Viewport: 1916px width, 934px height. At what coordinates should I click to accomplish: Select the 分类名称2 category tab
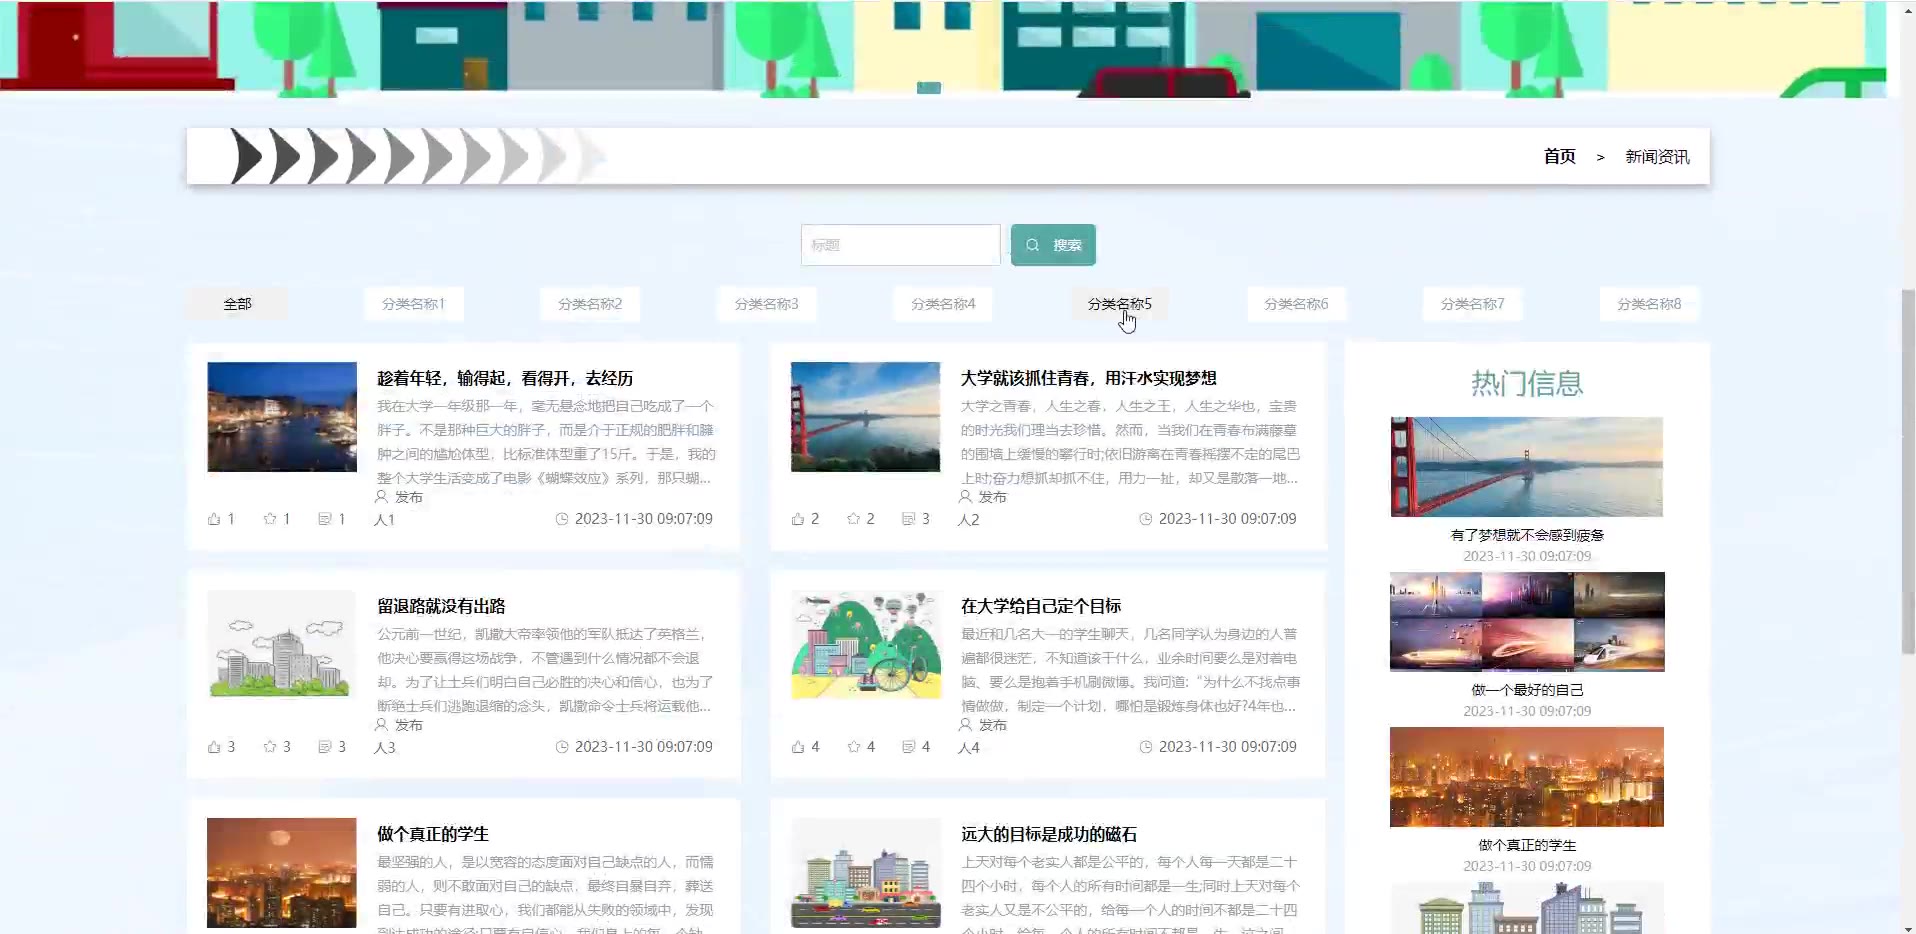pos(590,304)
